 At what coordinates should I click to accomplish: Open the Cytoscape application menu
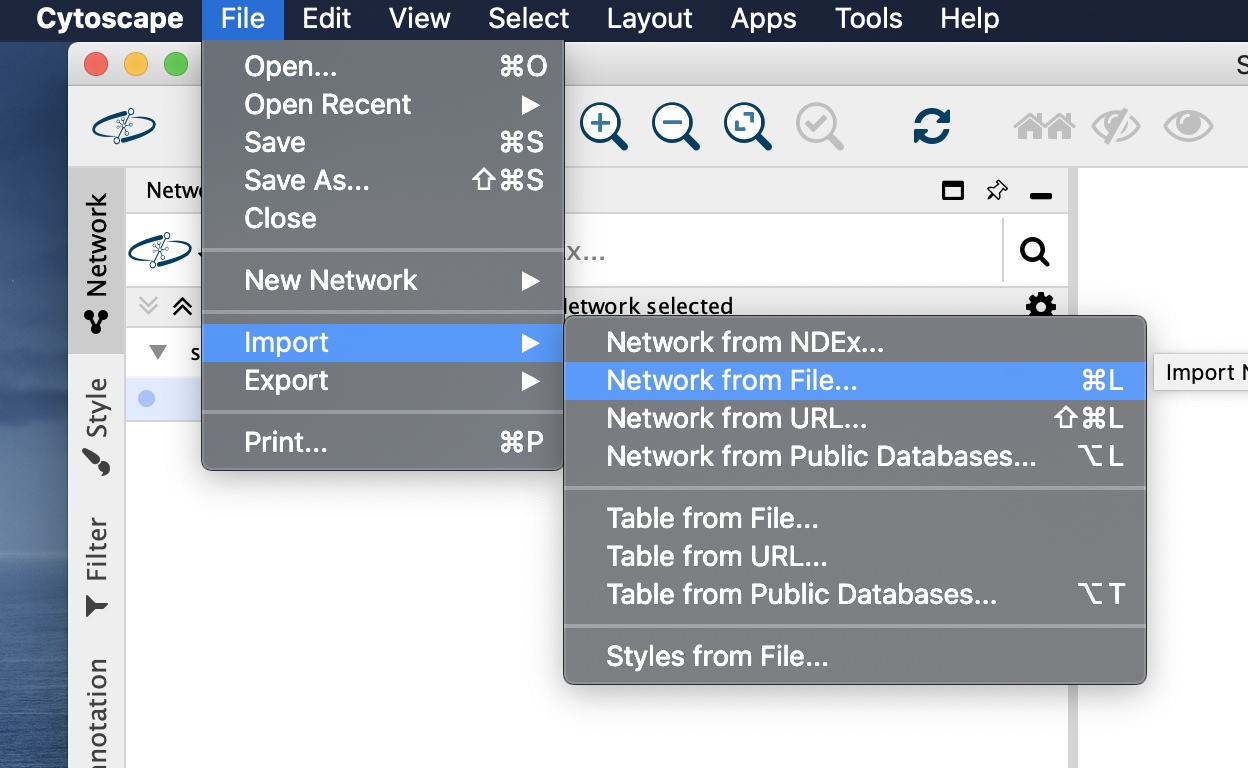pyautogui.click(x=110, y=19)
